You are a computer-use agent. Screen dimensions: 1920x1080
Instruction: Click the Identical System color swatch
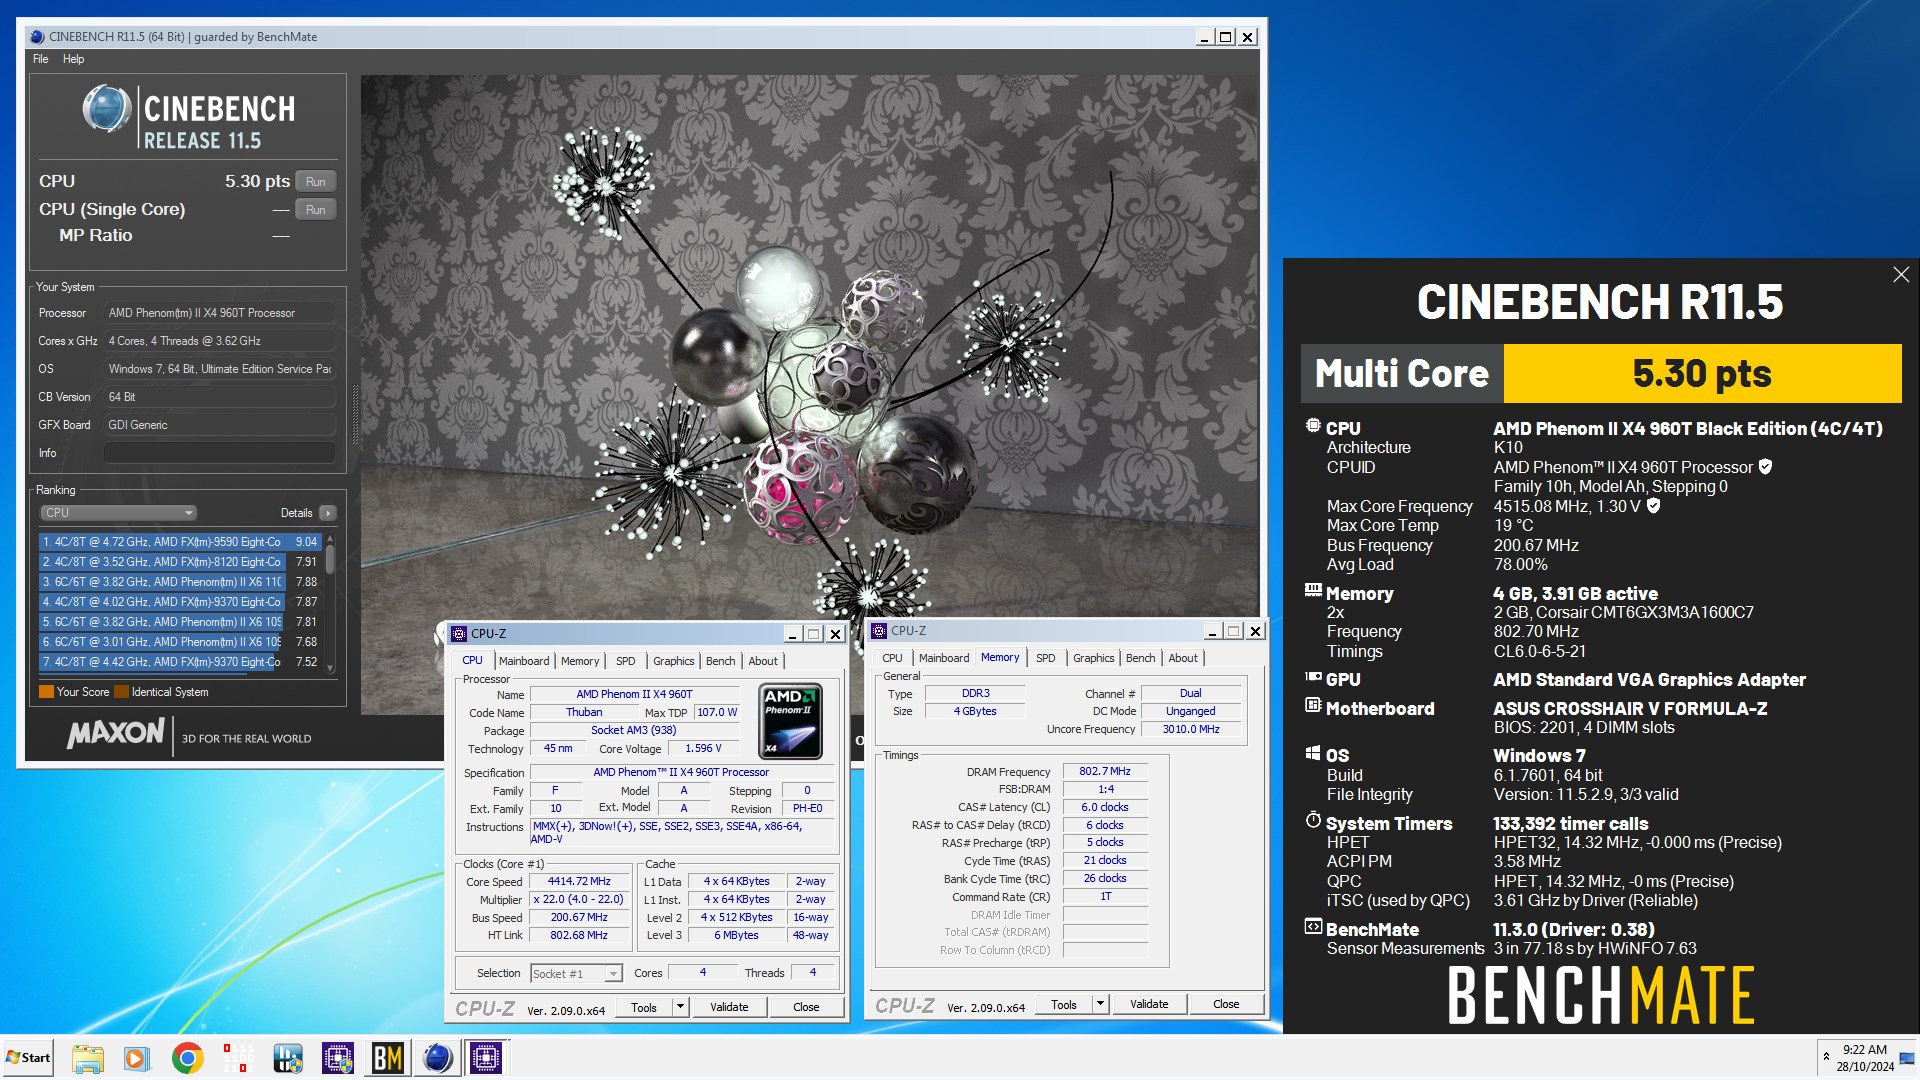[121, 692]
